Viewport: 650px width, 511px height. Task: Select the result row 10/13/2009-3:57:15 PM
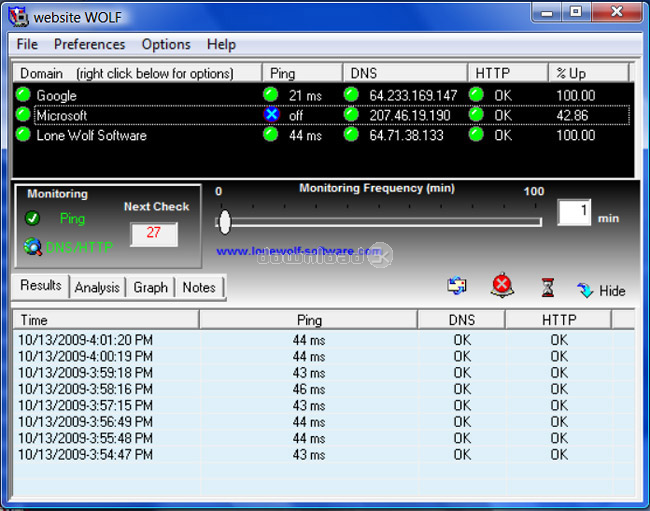(x=323, y=405)
